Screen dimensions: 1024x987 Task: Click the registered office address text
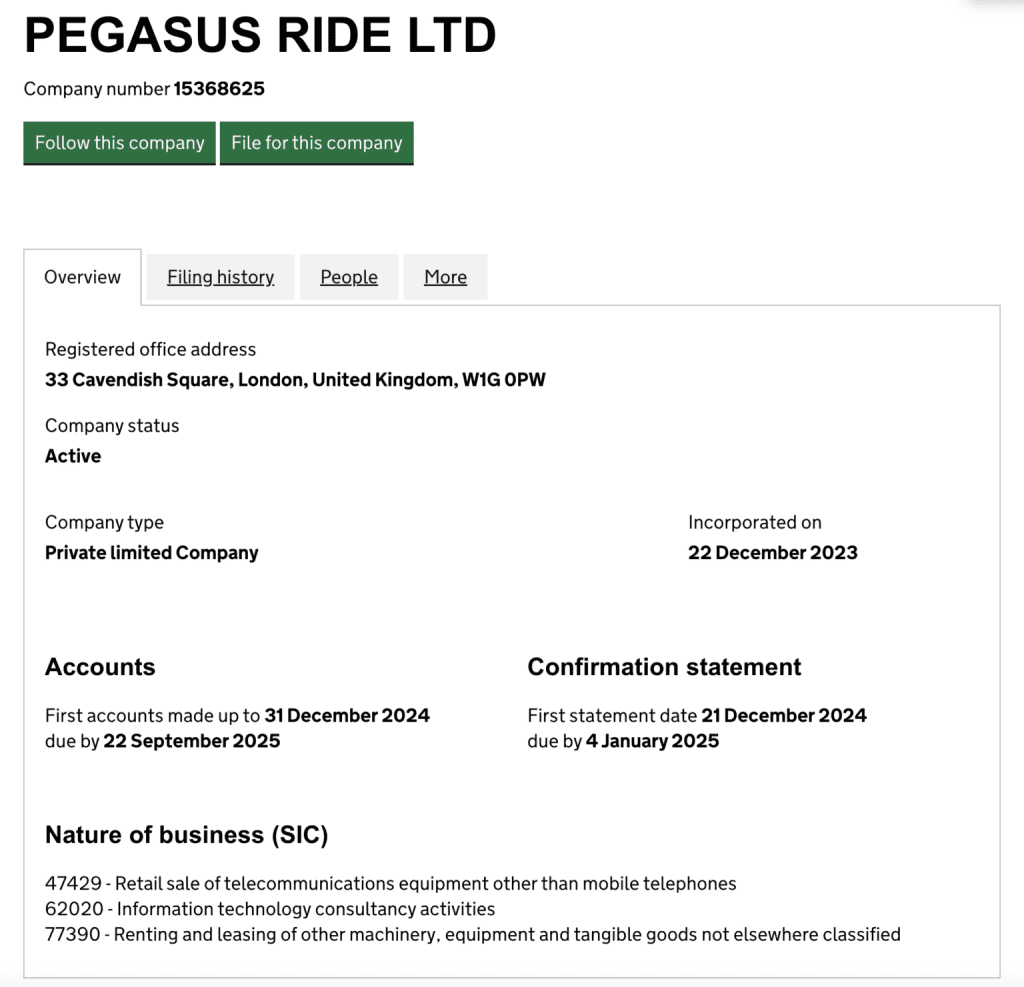[x=295, y=380]
